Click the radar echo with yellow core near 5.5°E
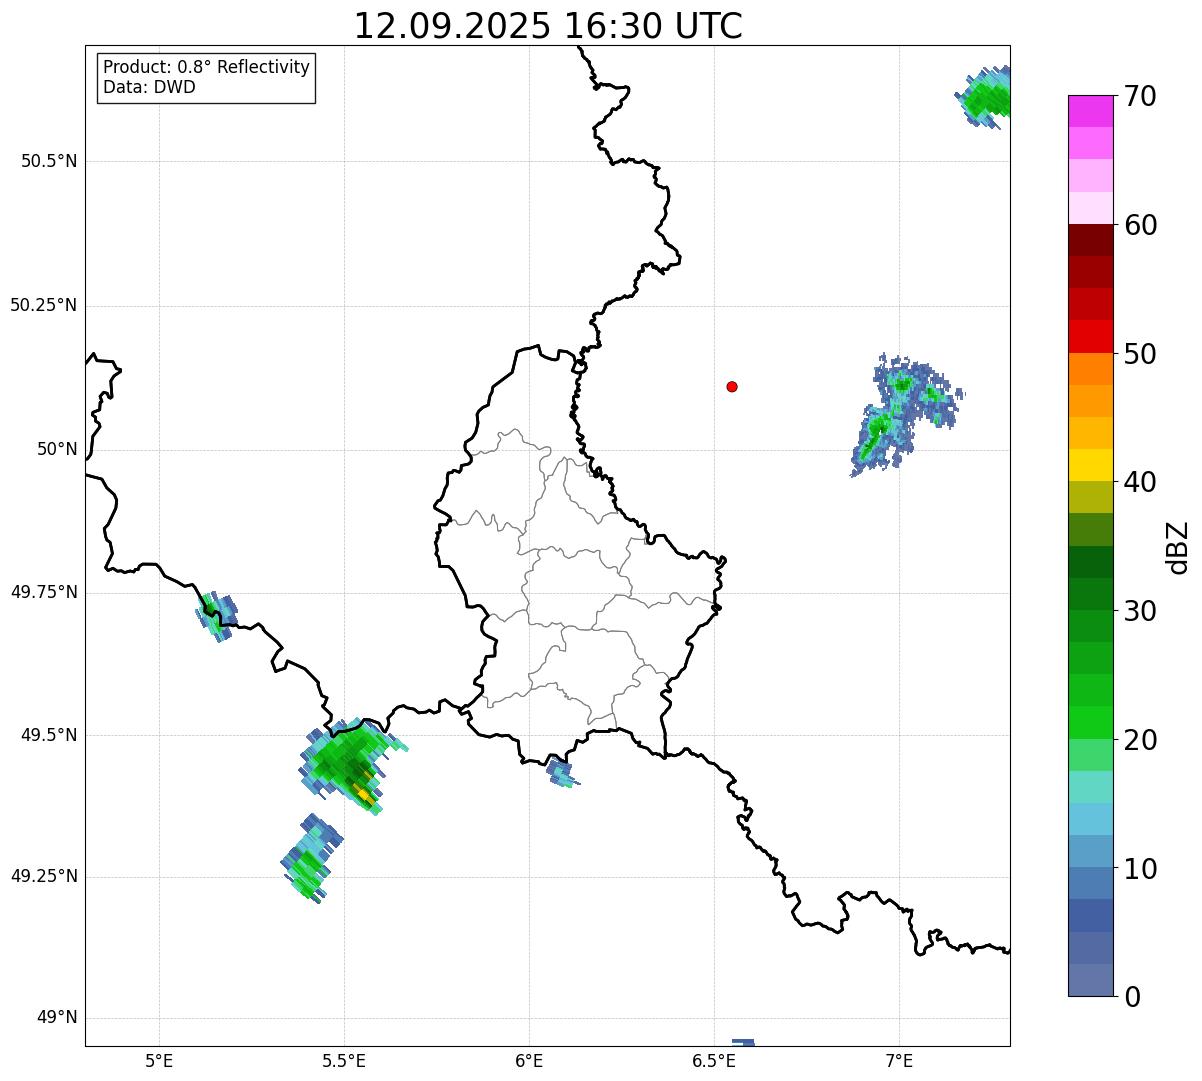 click(353, 766)
